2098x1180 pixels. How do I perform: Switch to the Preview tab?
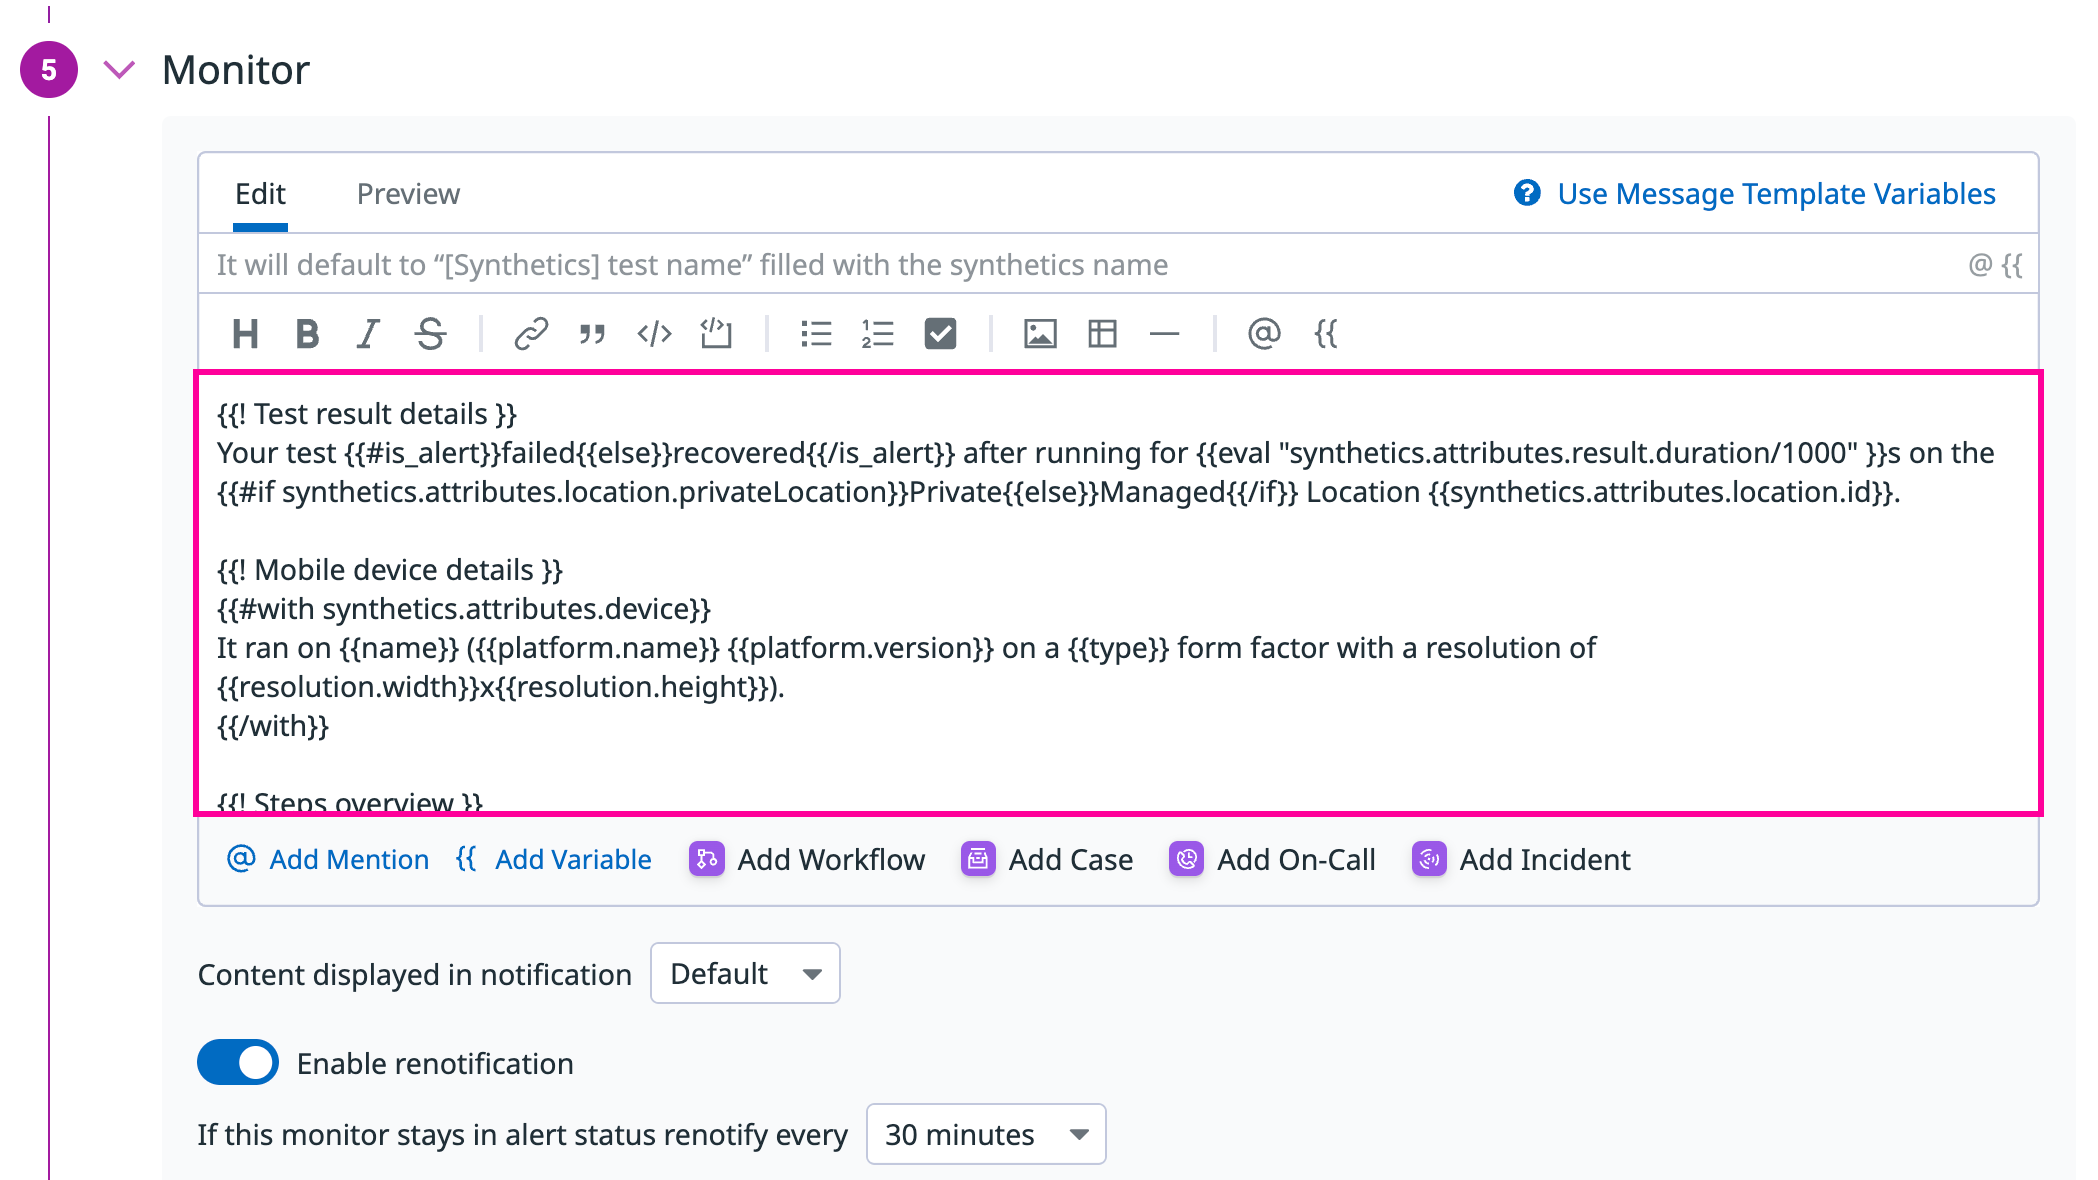[408, 194]
